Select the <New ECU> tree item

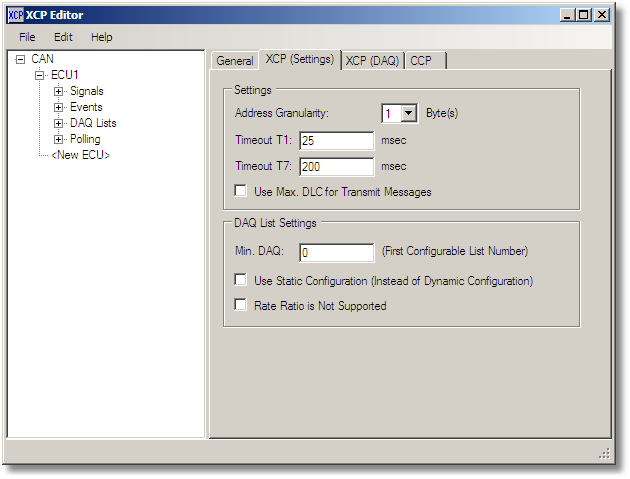tap(80, 155)
